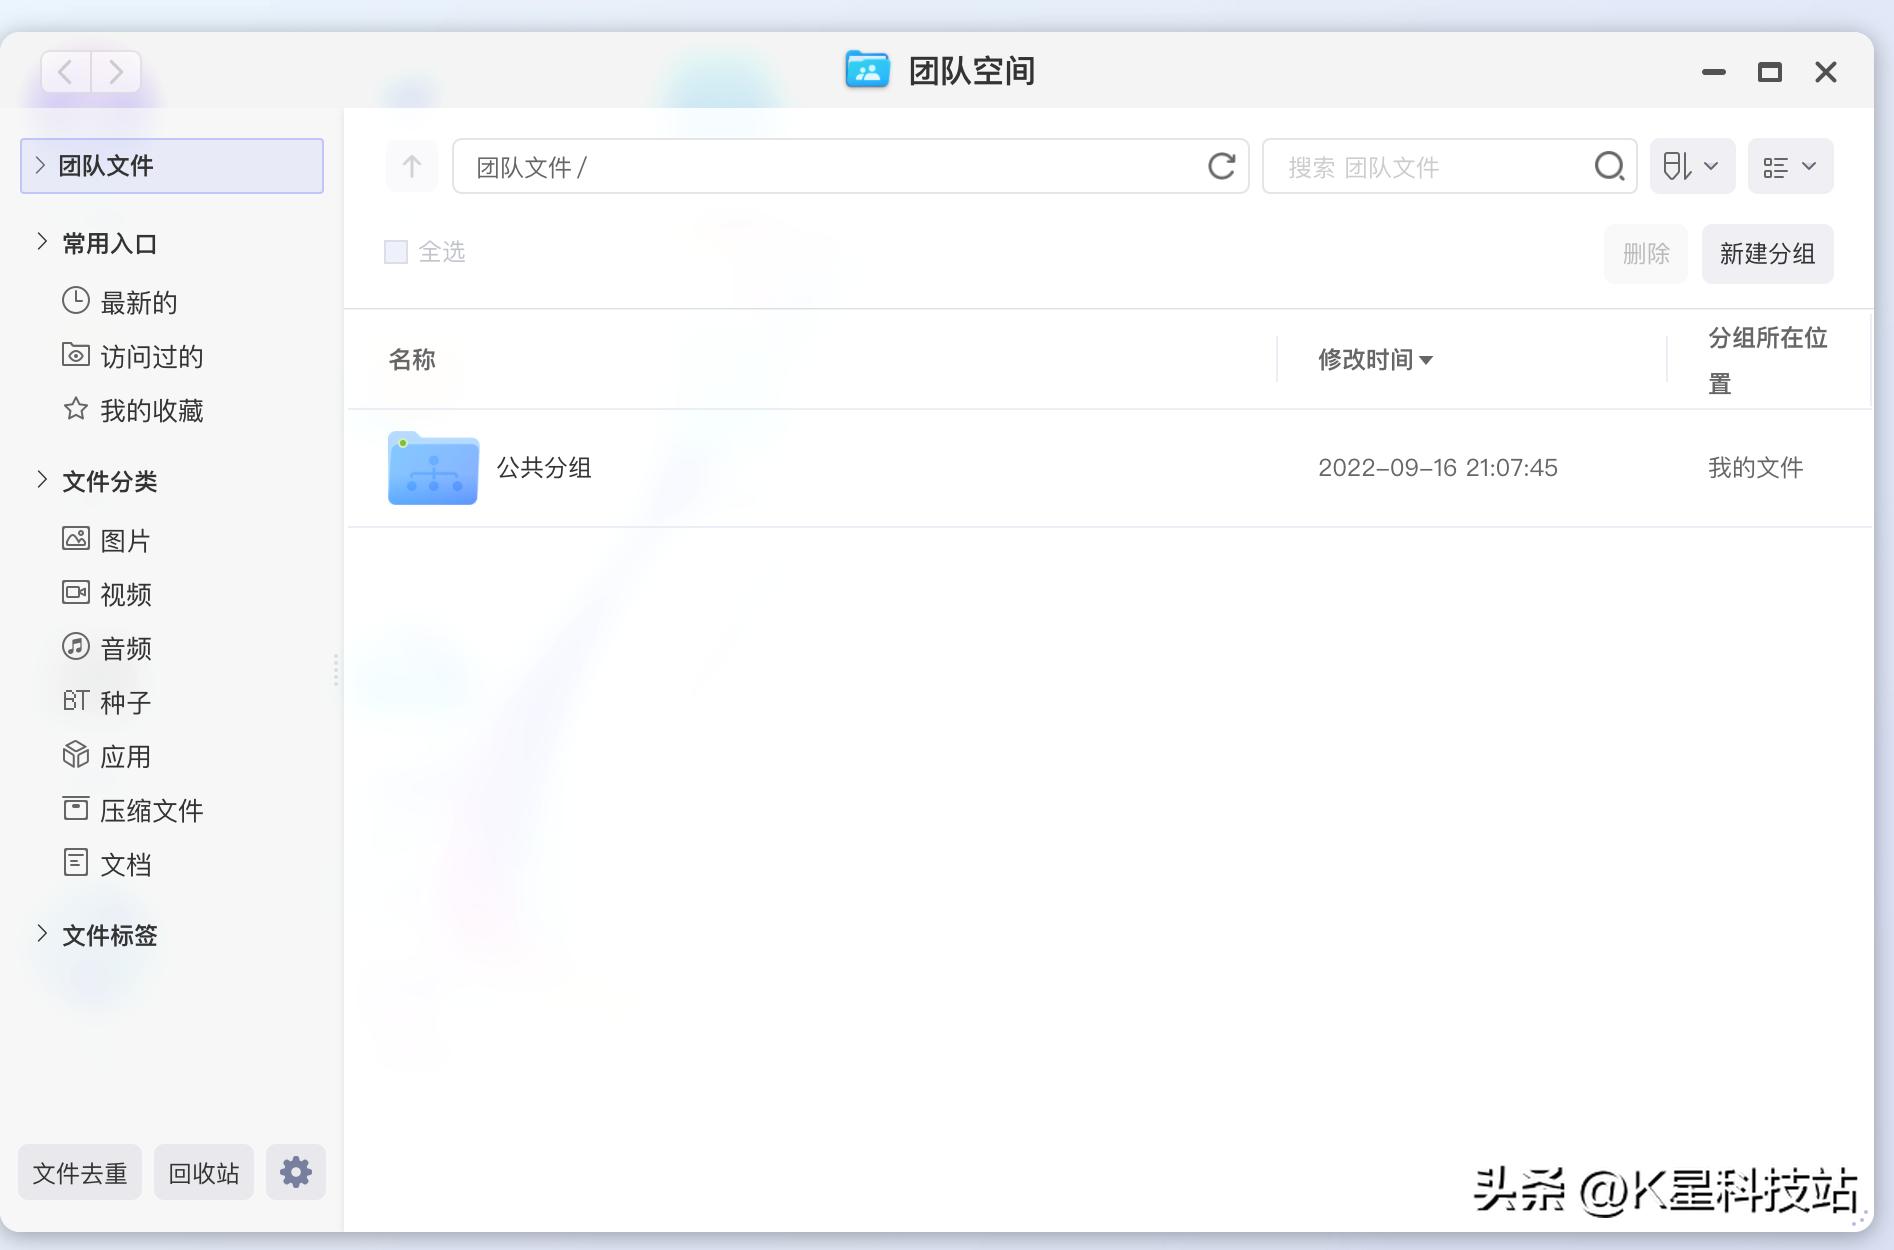Open the 公共分组 group folder
This screenshot has width=1894, height=1250.
[544, 468]
